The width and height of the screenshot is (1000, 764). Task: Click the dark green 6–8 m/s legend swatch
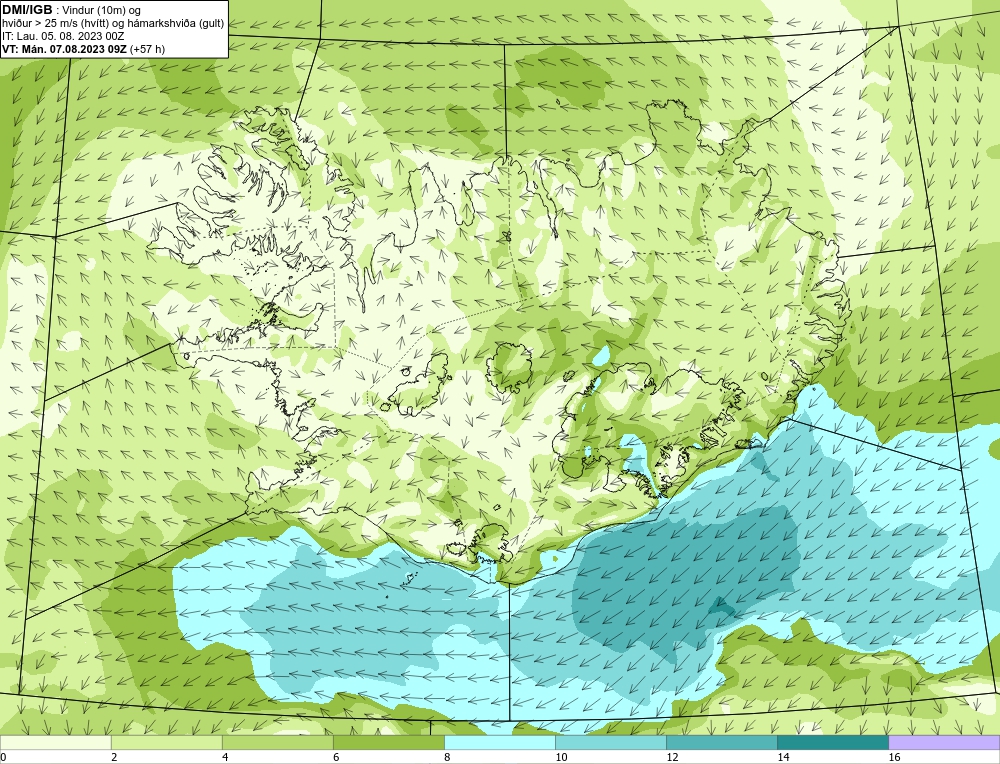[x=388, y=742]
